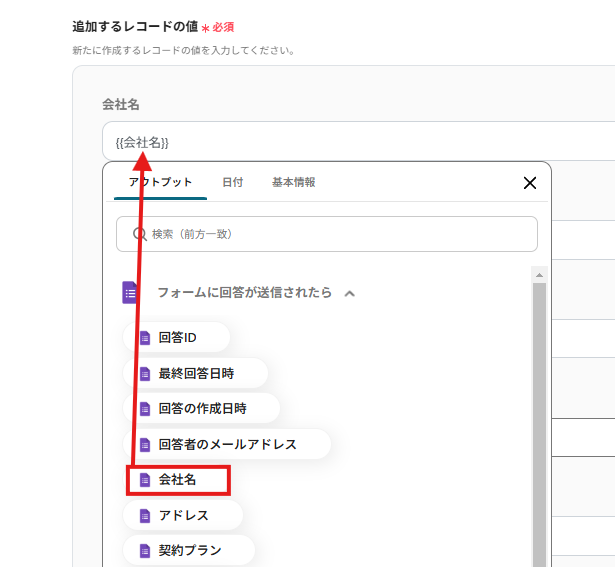This screenshot has height=567, width=615.
Task: Open the 基本情報 tab
Action: (x=294, y=182)
